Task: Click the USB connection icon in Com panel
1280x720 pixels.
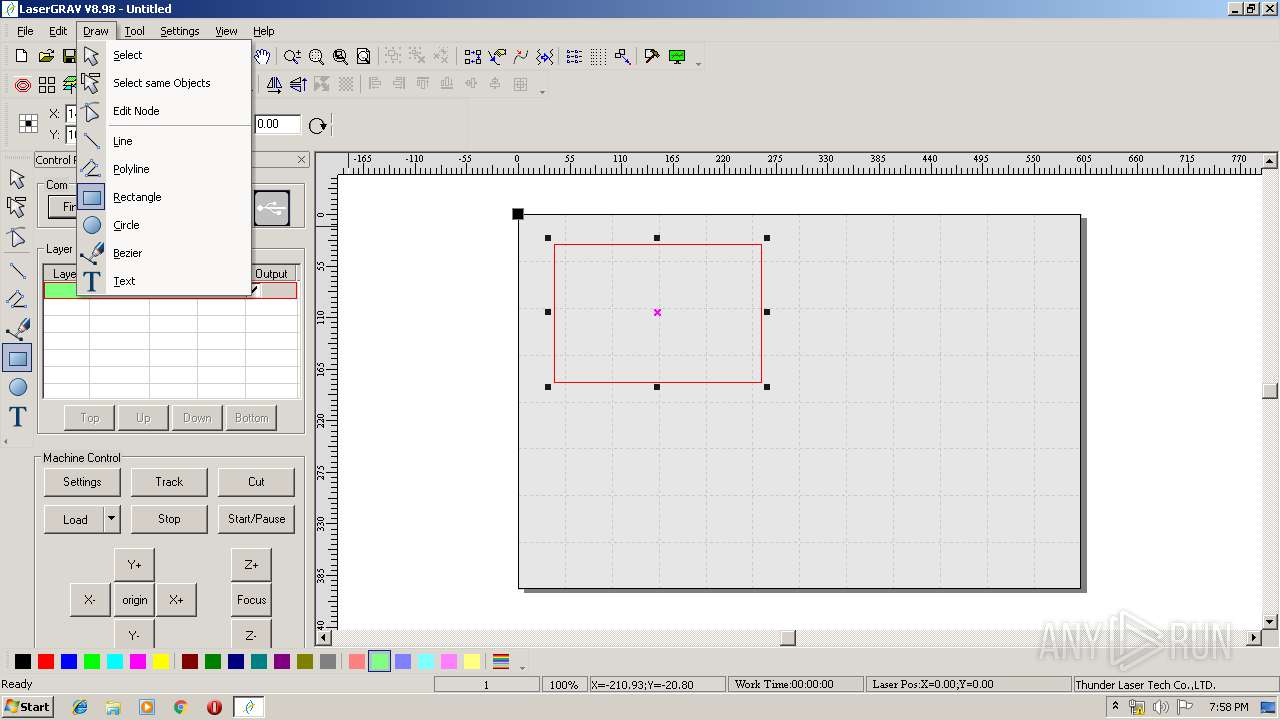Action: (x=271, y=208)
